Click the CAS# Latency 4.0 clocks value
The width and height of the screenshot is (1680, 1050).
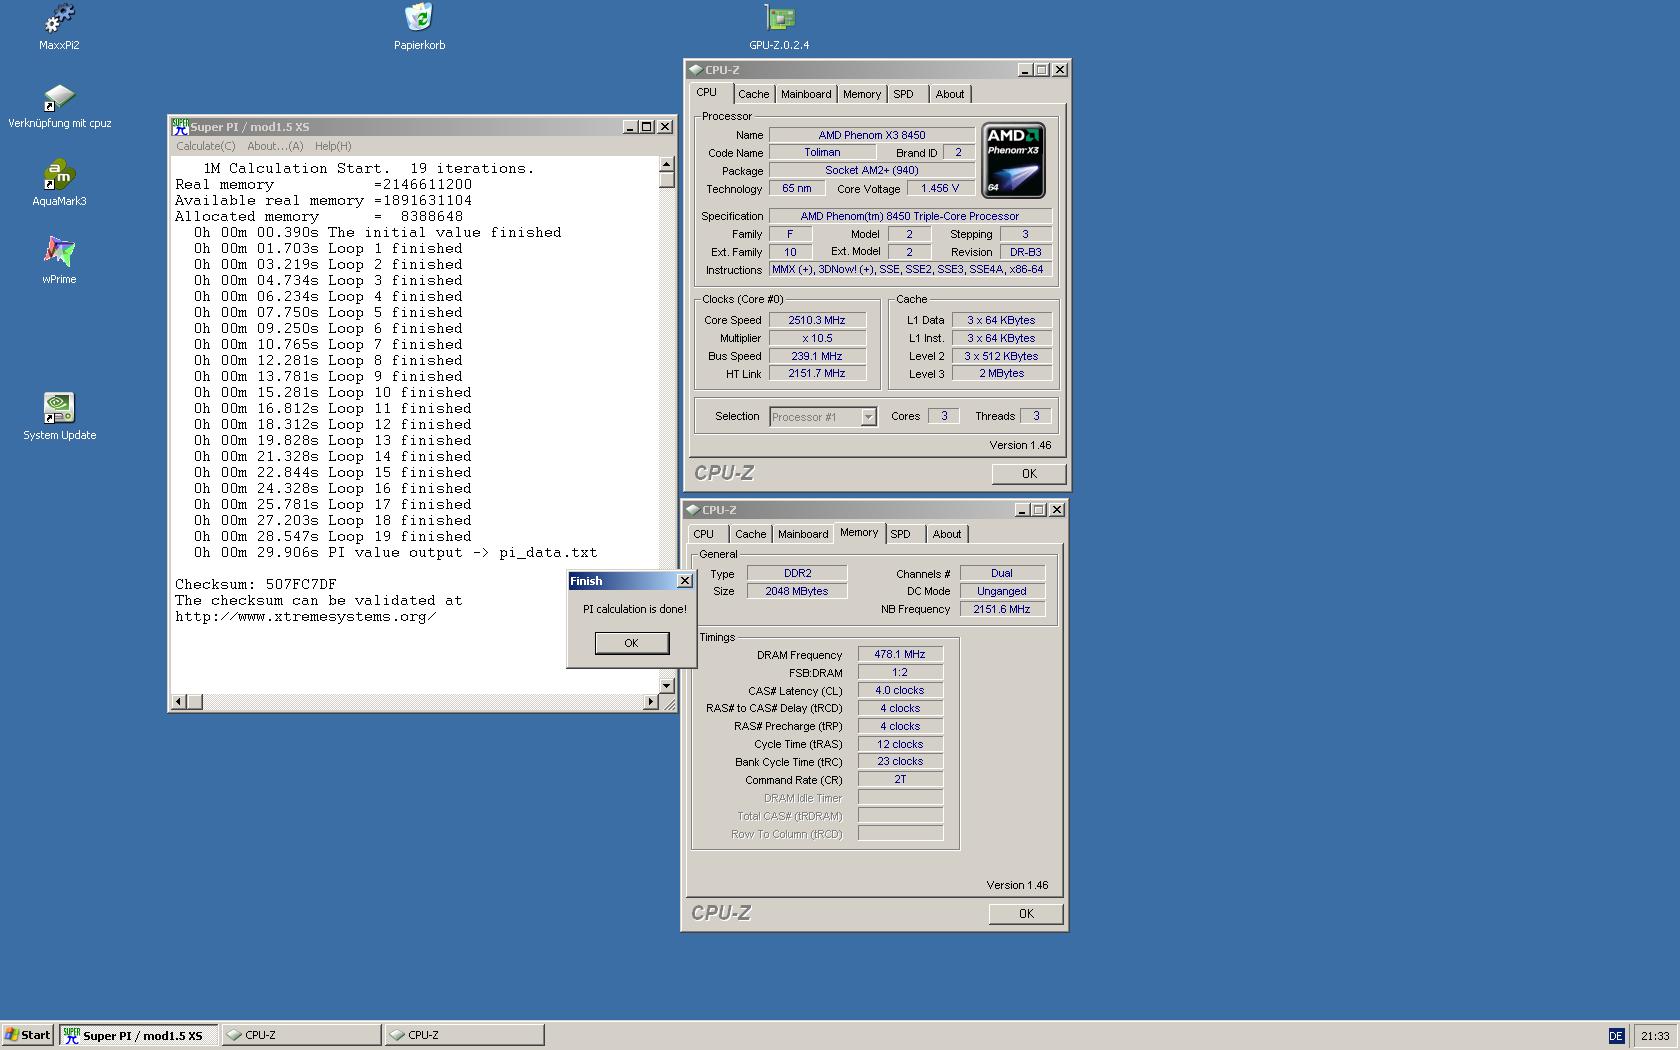[x=900, y=691]
